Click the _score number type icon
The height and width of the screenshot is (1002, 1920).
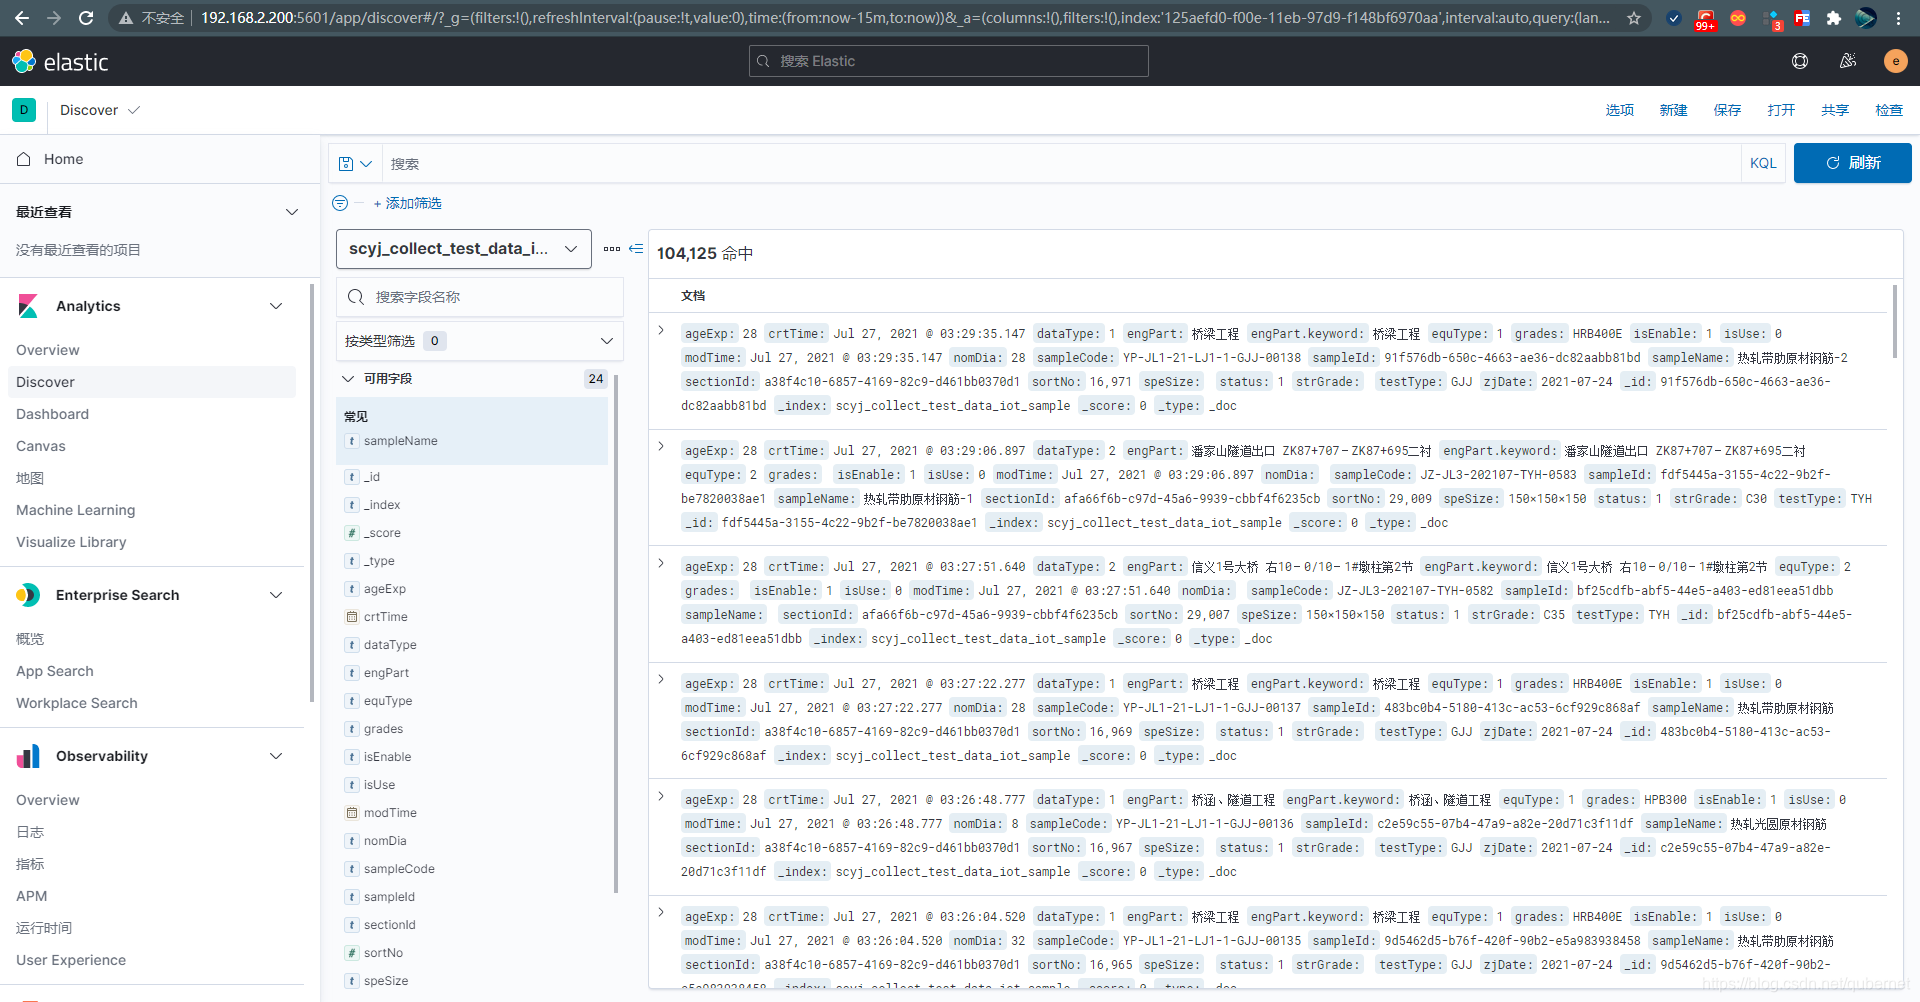click(352, 533)
